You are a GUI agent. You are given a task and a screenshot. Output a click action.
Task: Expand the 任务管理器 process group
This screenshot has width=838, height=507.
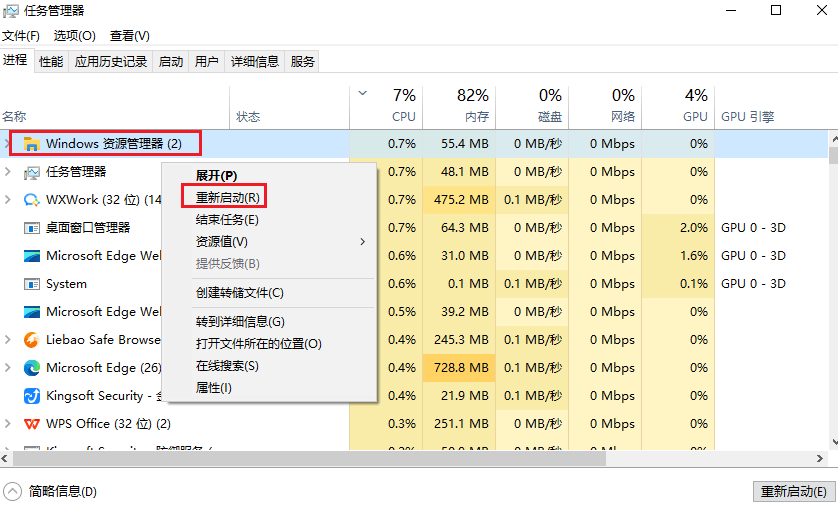point(7,171)
